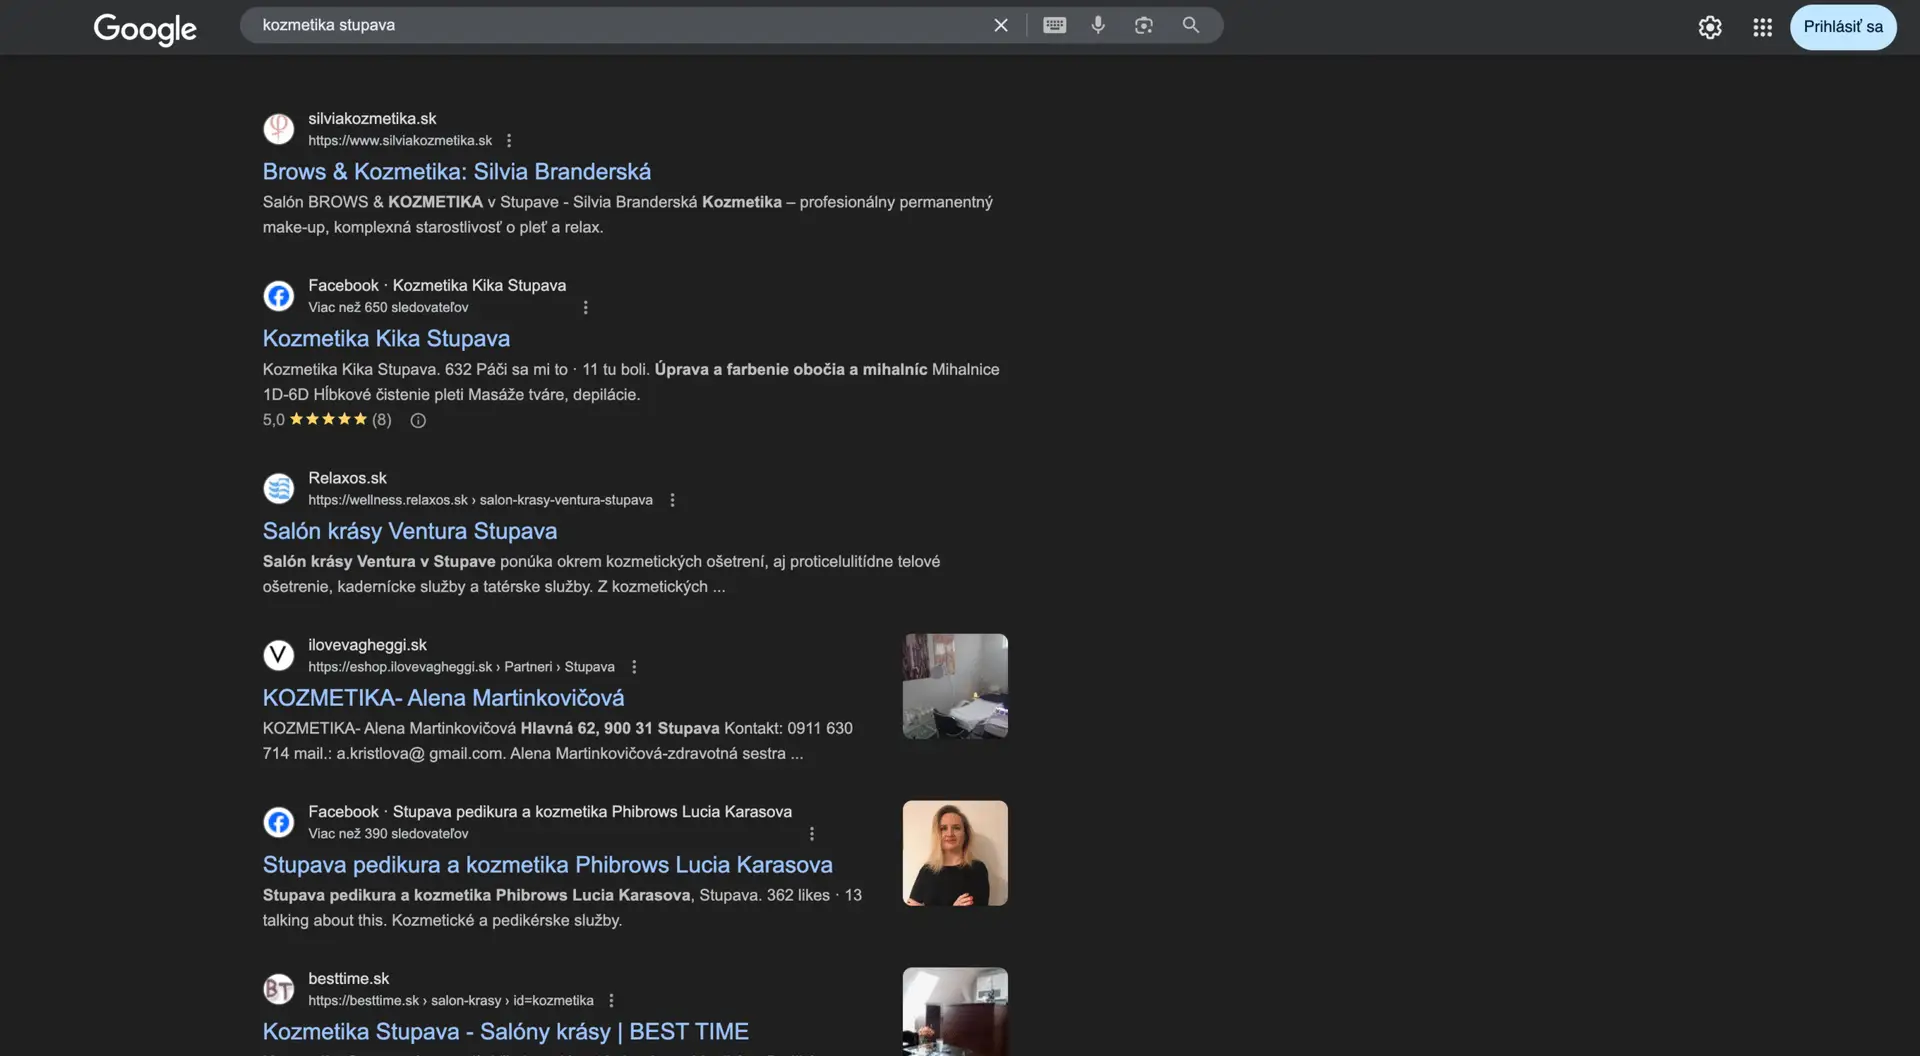1920x1056 pixels.
Task: Click Facebook · Kozmetika Kika Stupava source label
Action: [437, 286]
